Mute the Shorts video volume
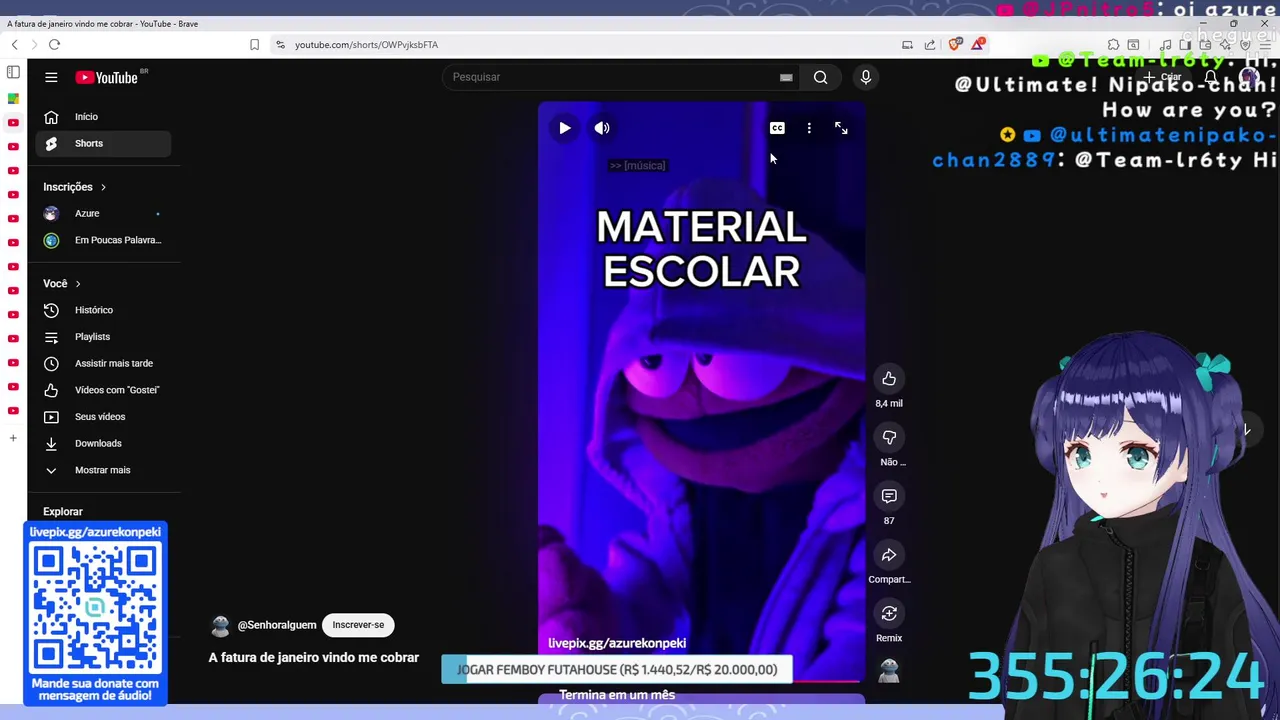 pyautogui.click(x=602, y=128)
